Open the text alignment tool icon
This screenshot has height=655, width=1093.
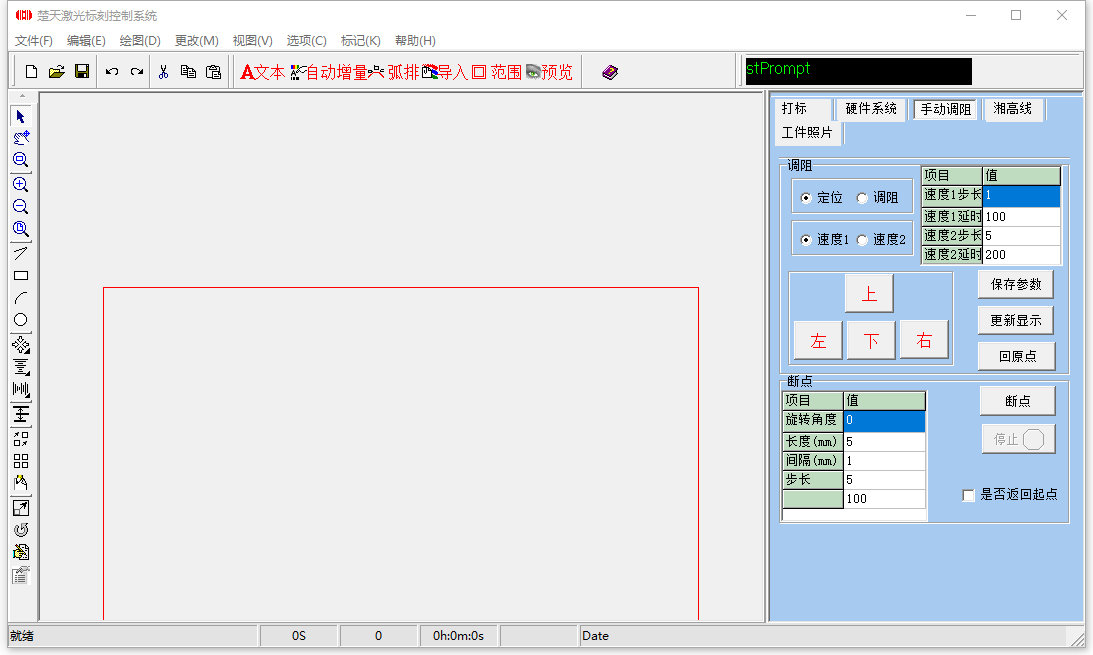(x=21, y=367)
